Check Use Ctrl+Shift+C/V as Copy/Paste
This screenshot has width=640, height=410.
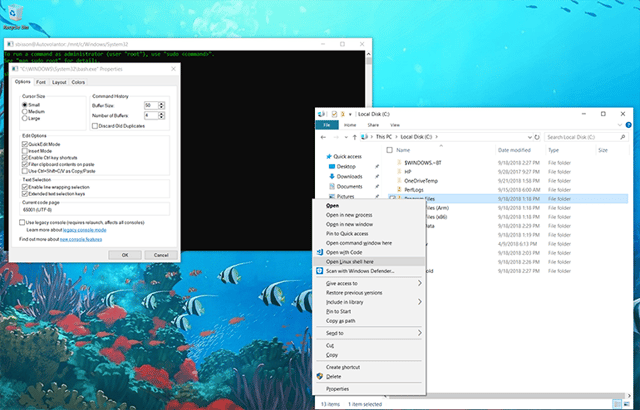tap(25, 171)
